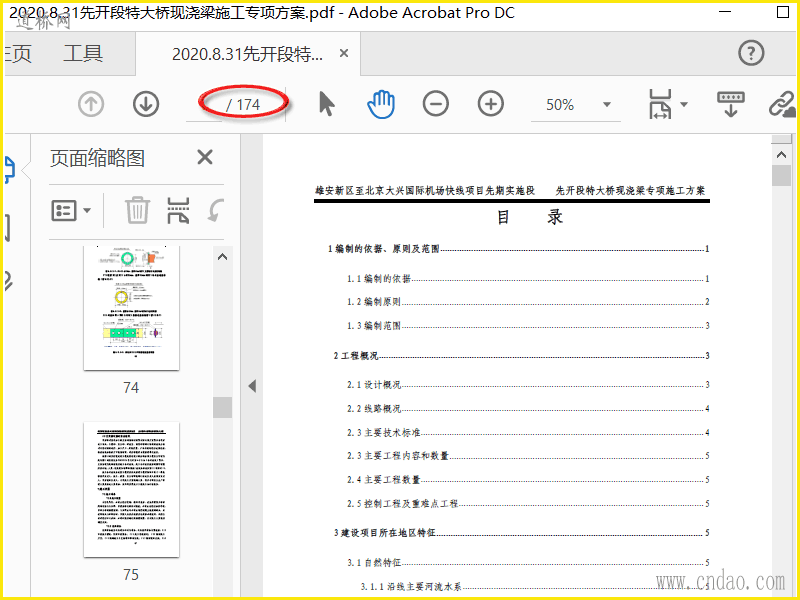Click contents entry 2.4 主要工程数量
Viewport: 800px width, 600px height.
(x=528, y=480)
